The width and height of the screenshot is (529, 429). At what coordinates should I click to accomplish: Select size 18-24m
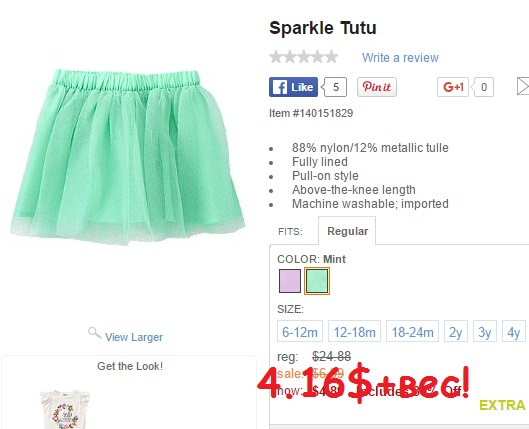(x=412, y=331)
